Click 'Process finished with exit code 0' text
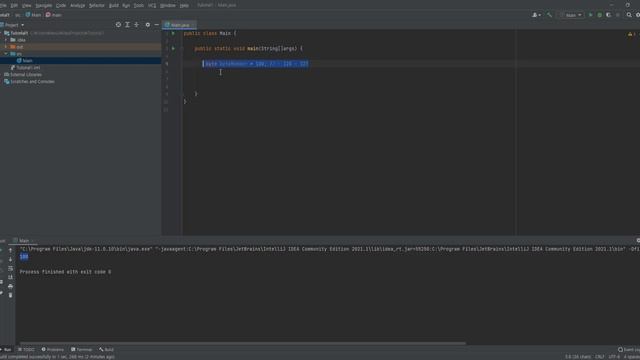Screen dimensions: 640x360 pos(65,272)
